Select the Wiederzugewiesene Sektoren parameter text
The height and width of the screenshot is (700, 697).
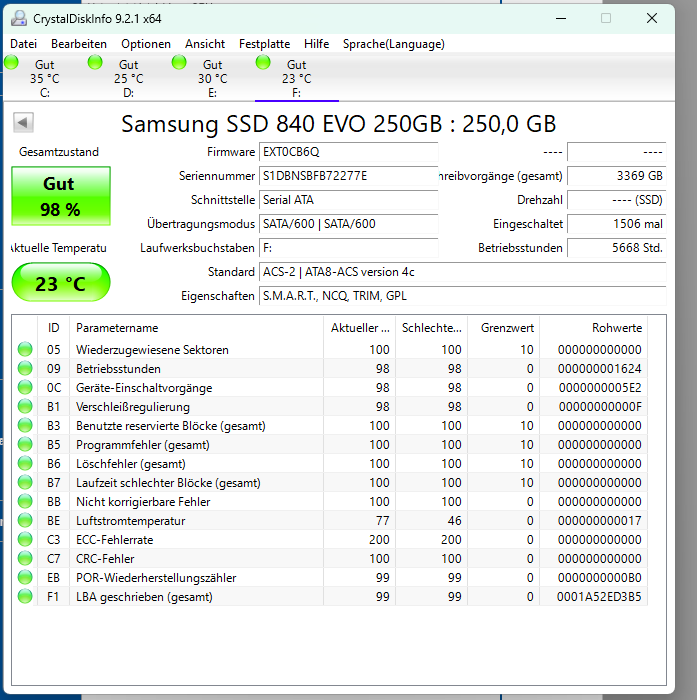click(152, 350)
